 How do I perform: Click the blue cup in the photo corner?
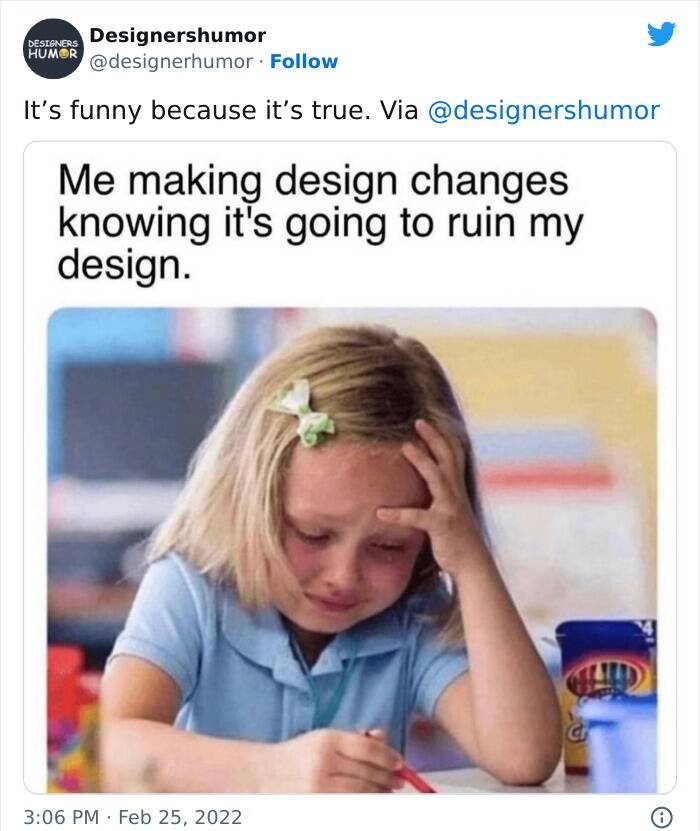[620, 743]
